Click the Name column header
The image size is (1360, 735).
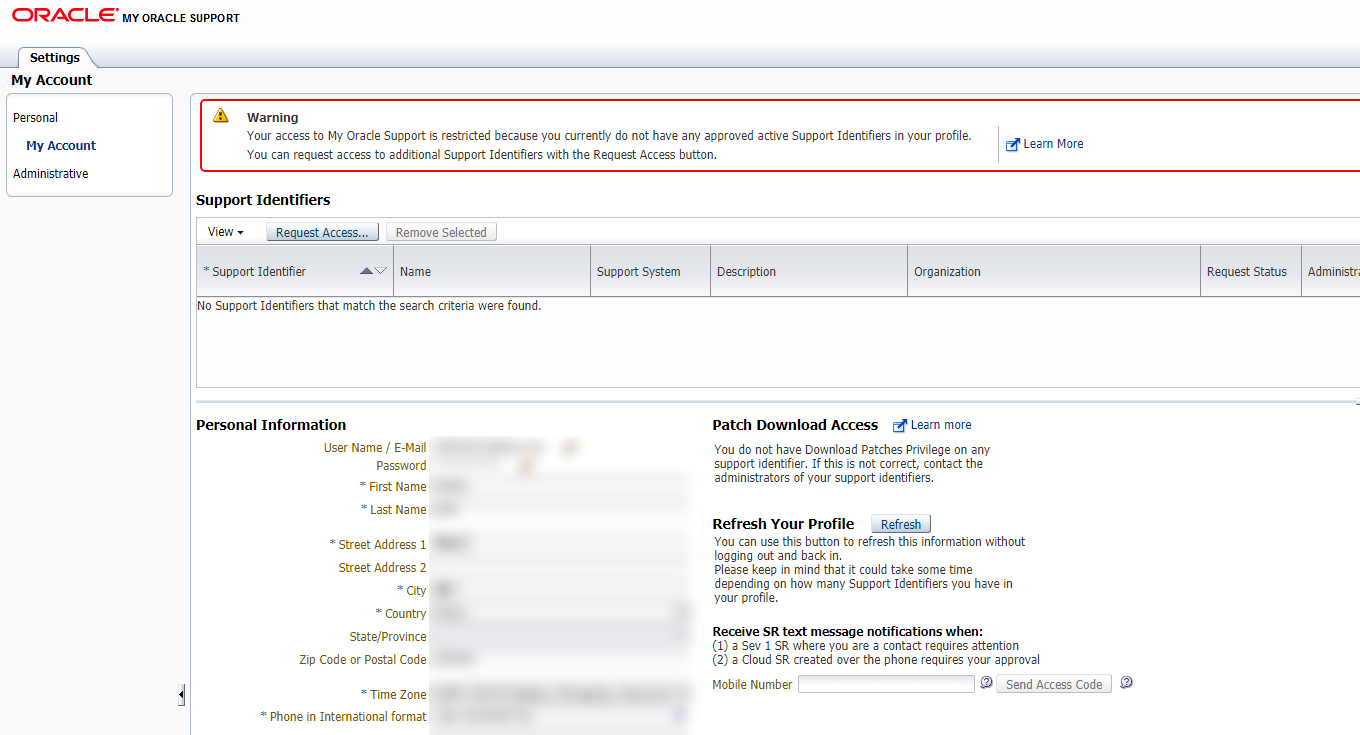(492, 271)
